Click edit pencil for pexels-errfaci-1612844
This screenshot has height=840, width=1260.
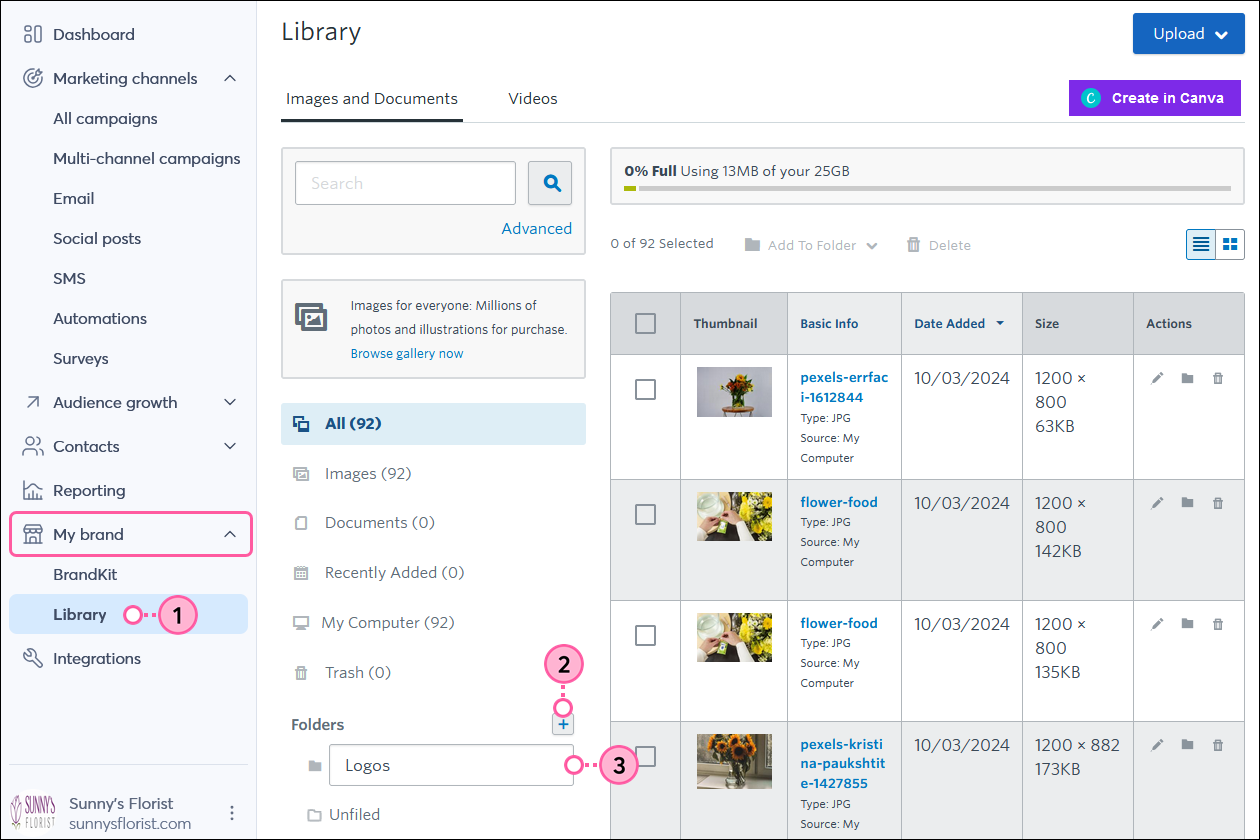point(1157,378)
